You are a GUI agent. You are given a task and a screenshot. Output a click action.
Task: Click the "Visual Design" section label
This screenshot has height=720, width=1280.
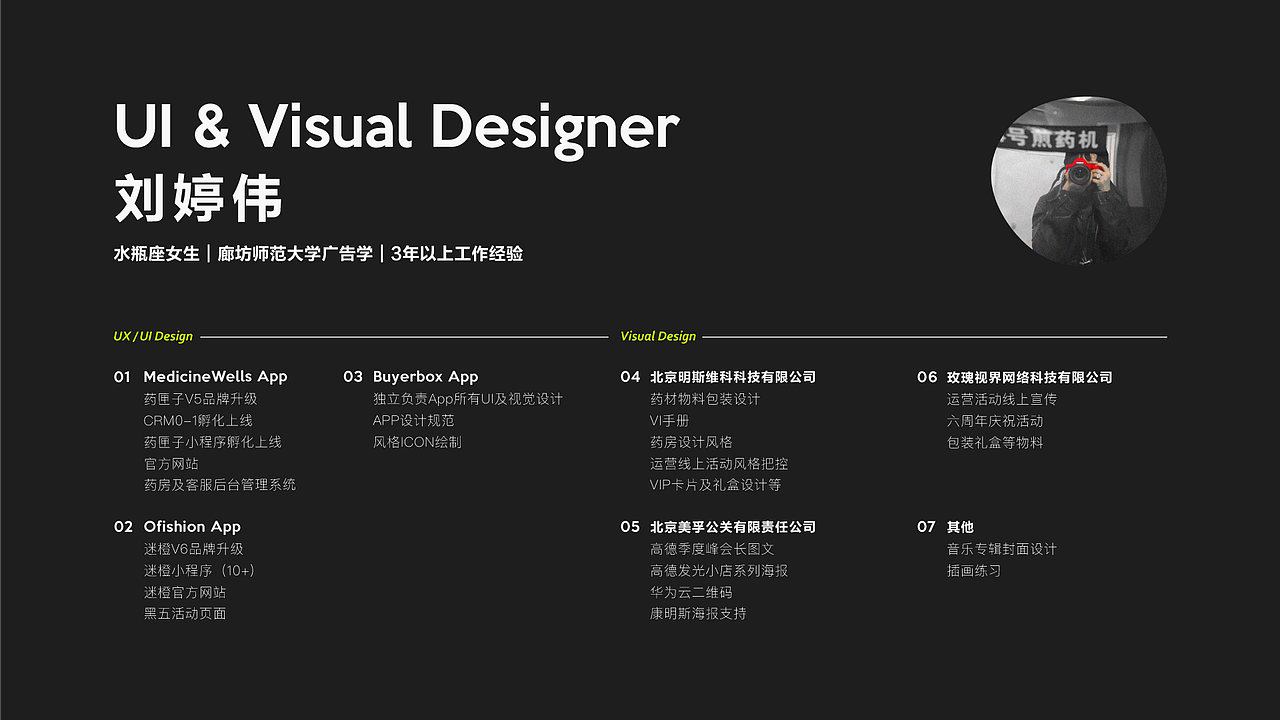pyautogui.click(x=658, y=337)
